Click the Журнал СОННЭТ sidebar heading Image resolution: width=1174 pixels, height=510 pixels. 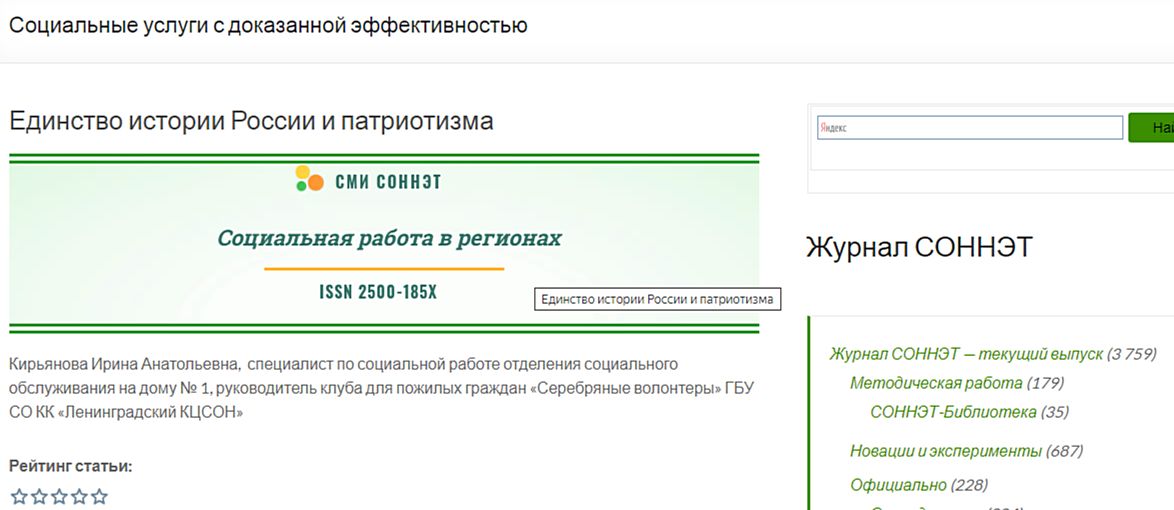coord(919,247)
